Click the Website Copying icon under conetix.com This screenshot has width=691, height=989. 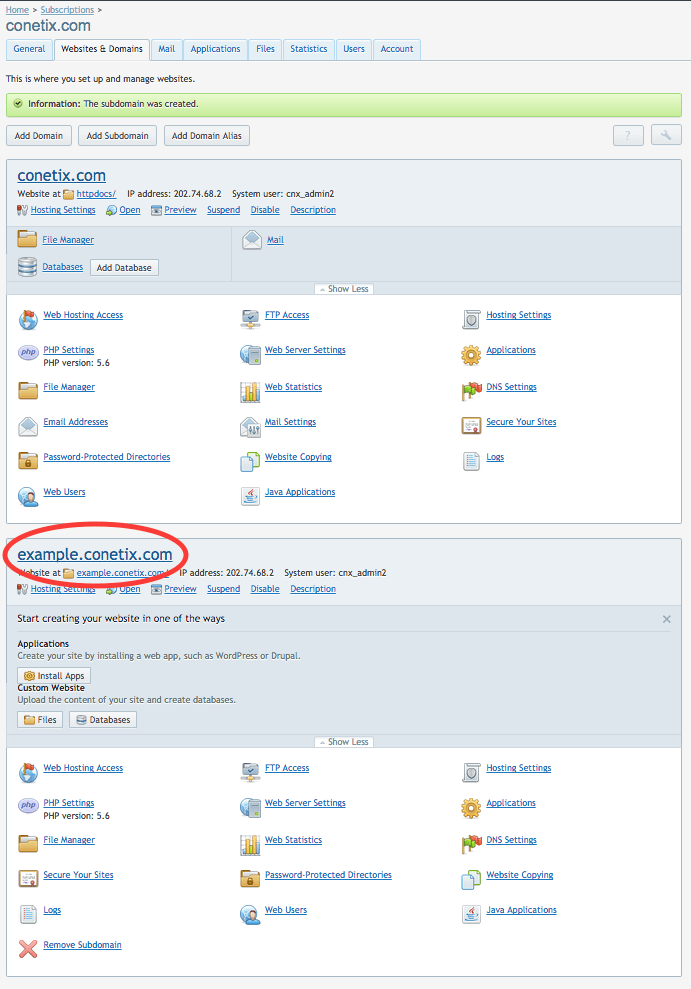(250, 462)
